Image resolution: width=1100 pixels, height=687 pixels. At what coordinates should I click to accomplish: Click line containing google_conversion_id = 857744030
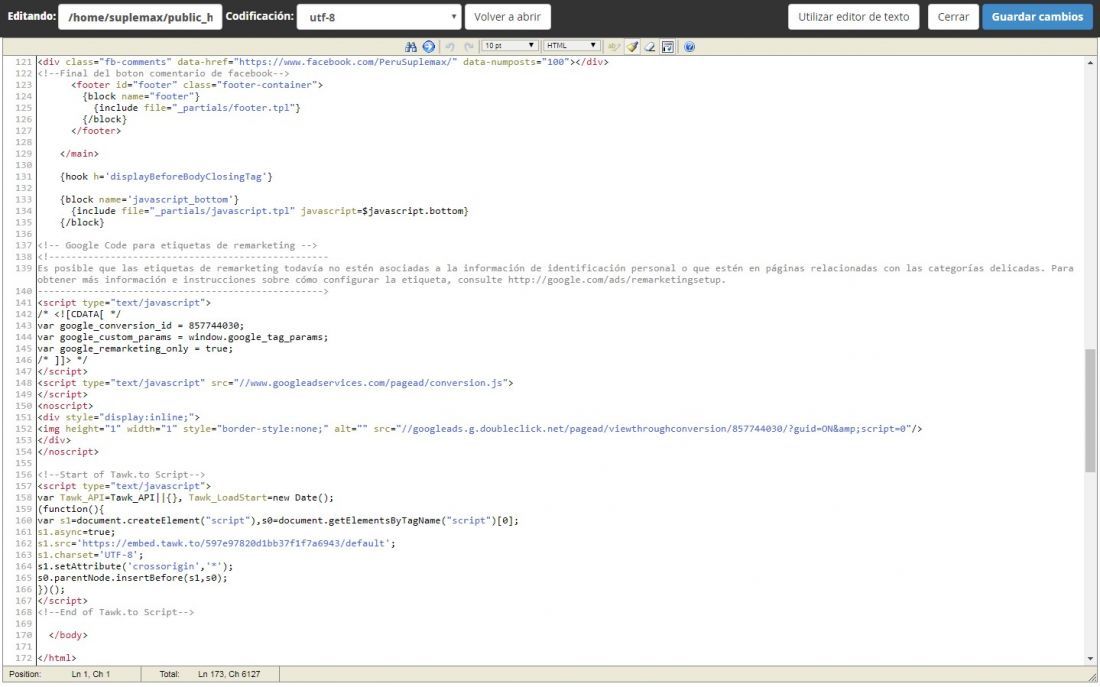pos(141,326)
